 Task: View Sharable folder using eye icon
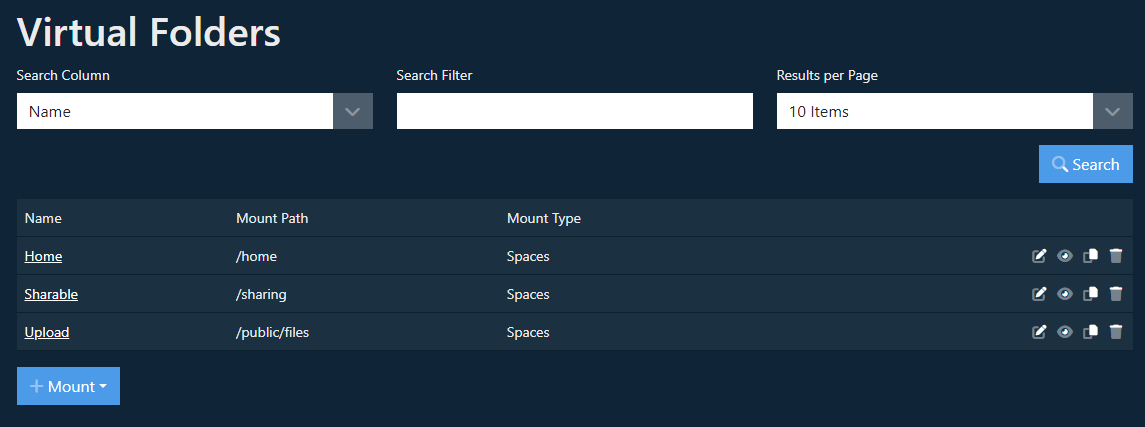click(x=1065, y=293)
